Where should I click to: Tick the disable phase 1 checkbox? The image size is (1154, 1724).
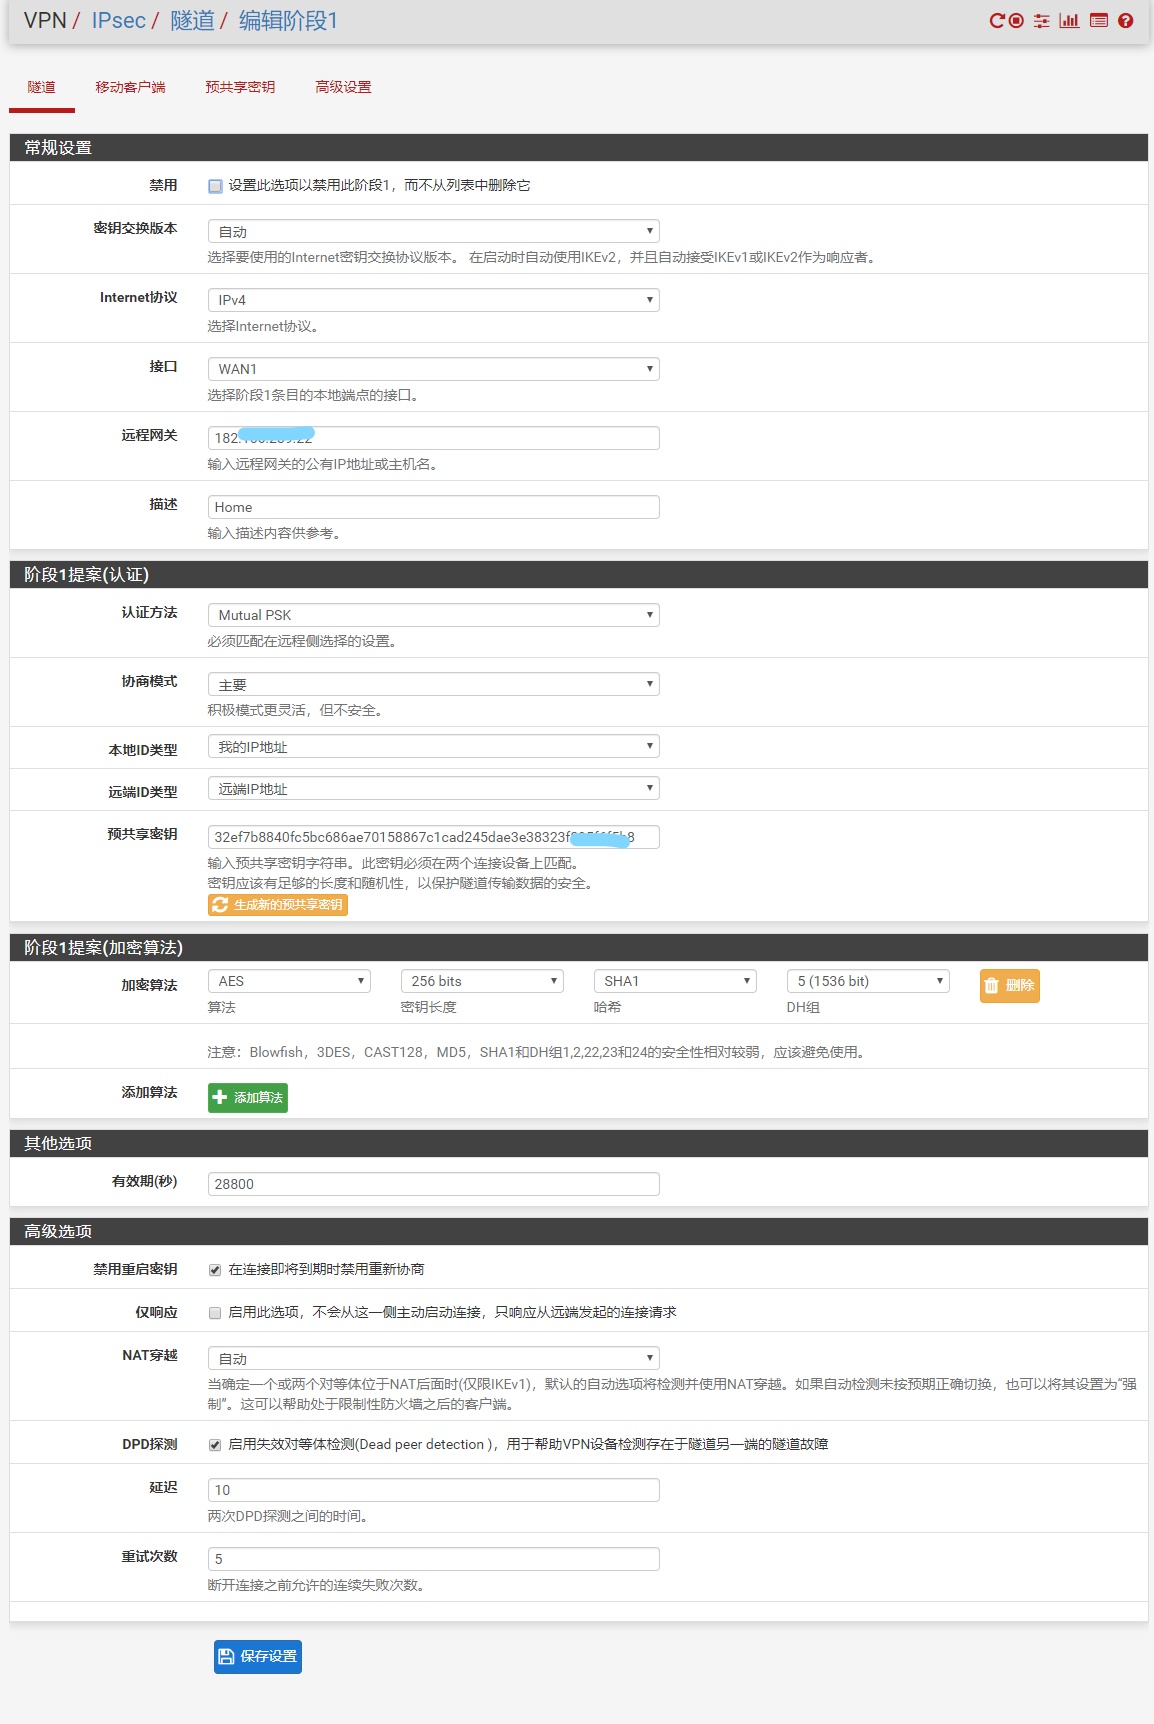(x=215, y=186)
